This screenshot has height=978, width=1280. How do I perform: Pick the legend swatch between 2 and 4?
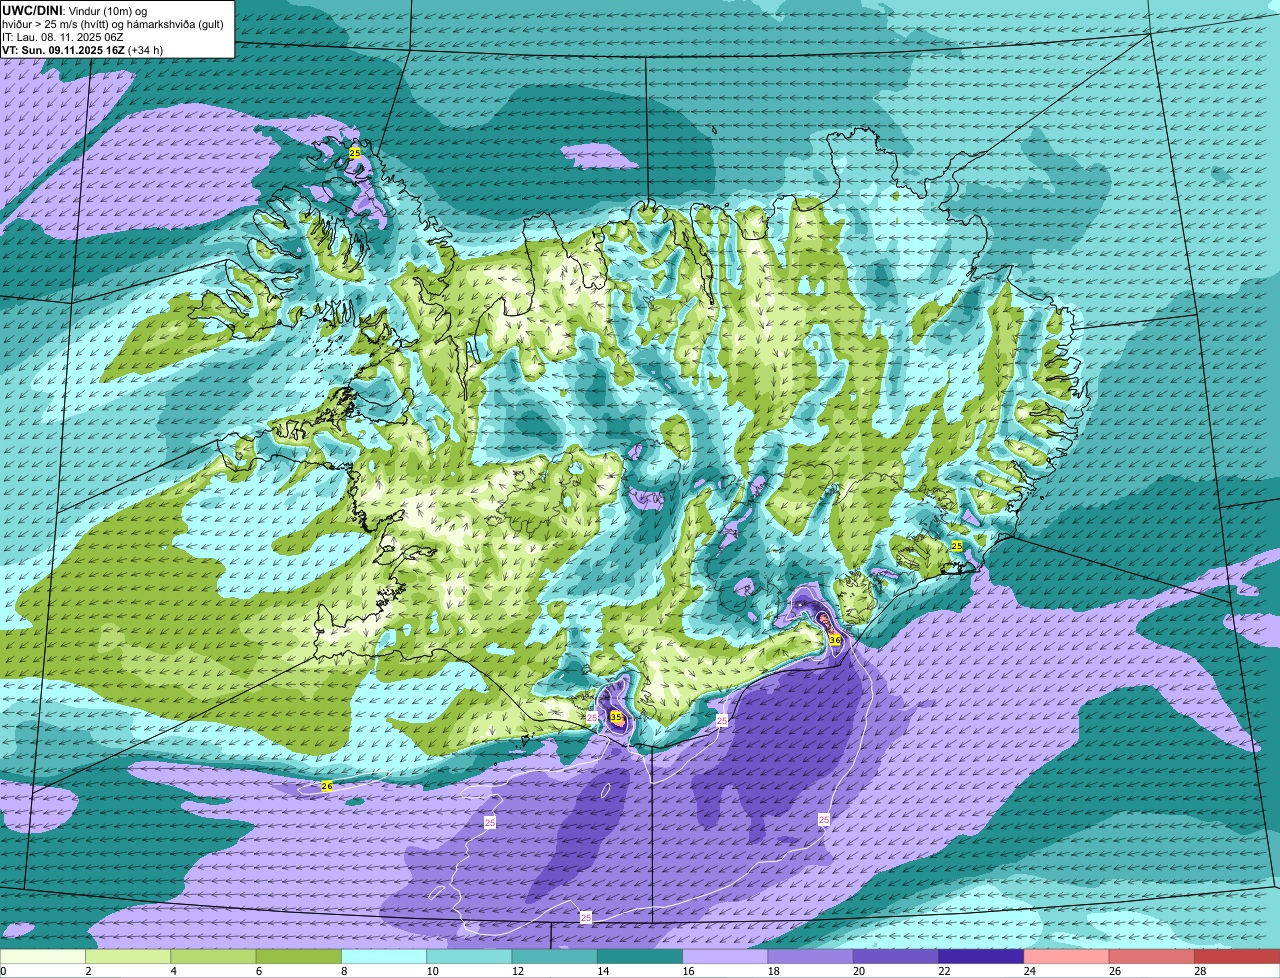[128, 957]
